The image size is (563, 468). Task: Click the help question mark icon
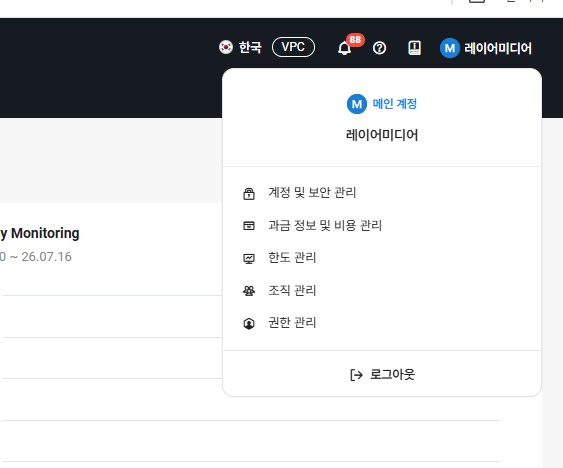379,48
